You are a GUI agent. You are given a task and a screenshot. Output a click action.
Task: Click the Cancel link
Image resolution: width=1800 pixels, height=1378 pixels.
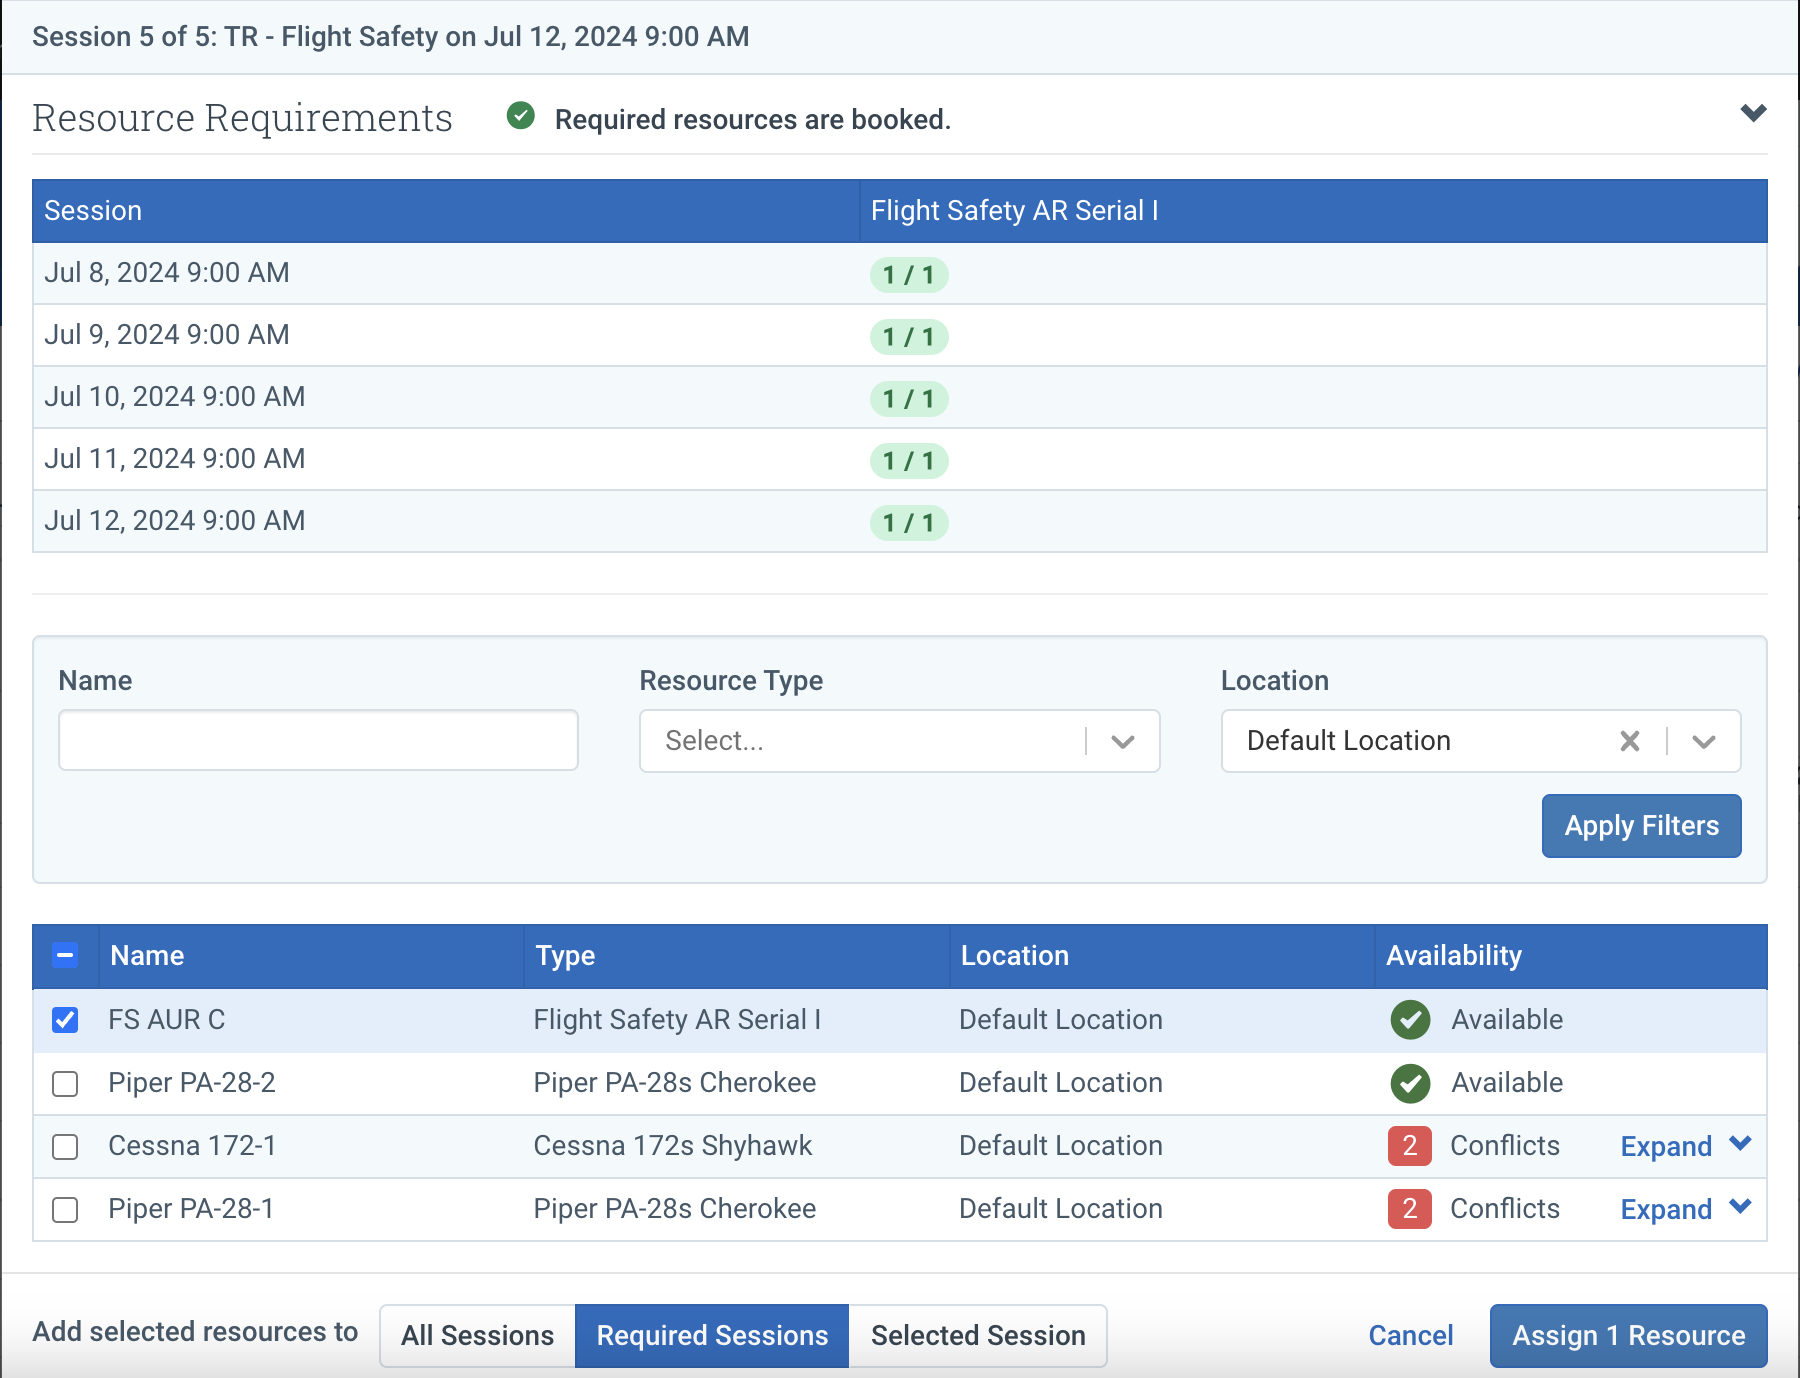1410,1336
